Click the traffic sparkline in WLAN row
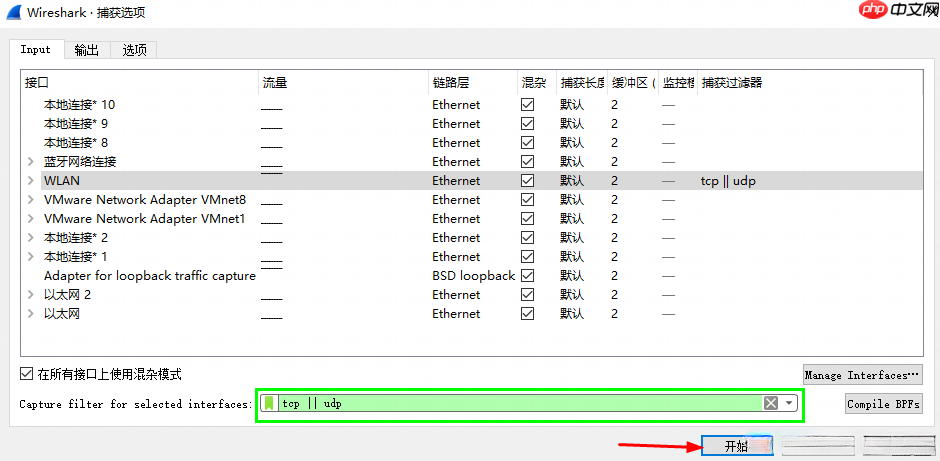940x461 pixels. pos(272,174)
